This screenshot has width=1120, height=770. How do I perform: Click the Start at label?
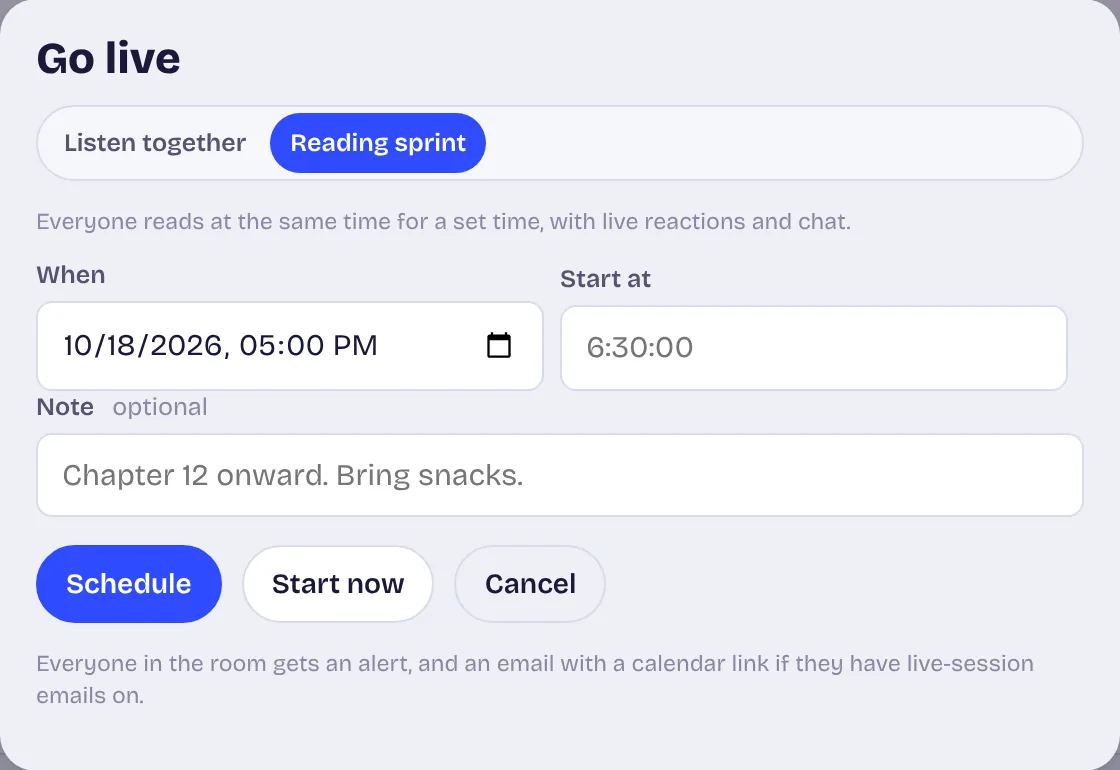605,279
